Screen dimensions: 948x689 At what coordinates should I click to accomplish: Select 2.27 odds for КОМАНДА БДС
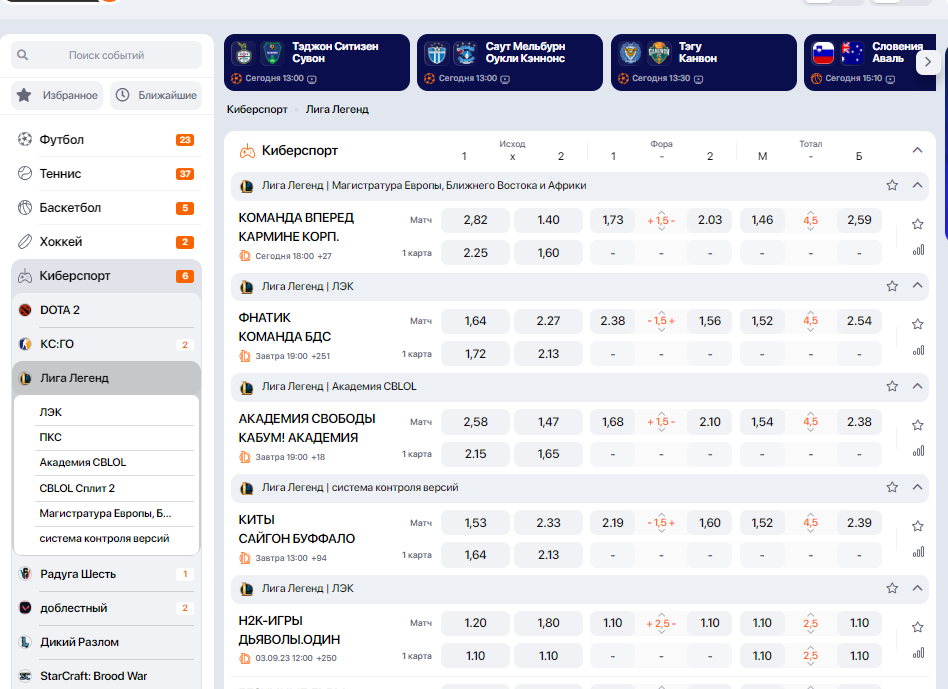[548, 321]
